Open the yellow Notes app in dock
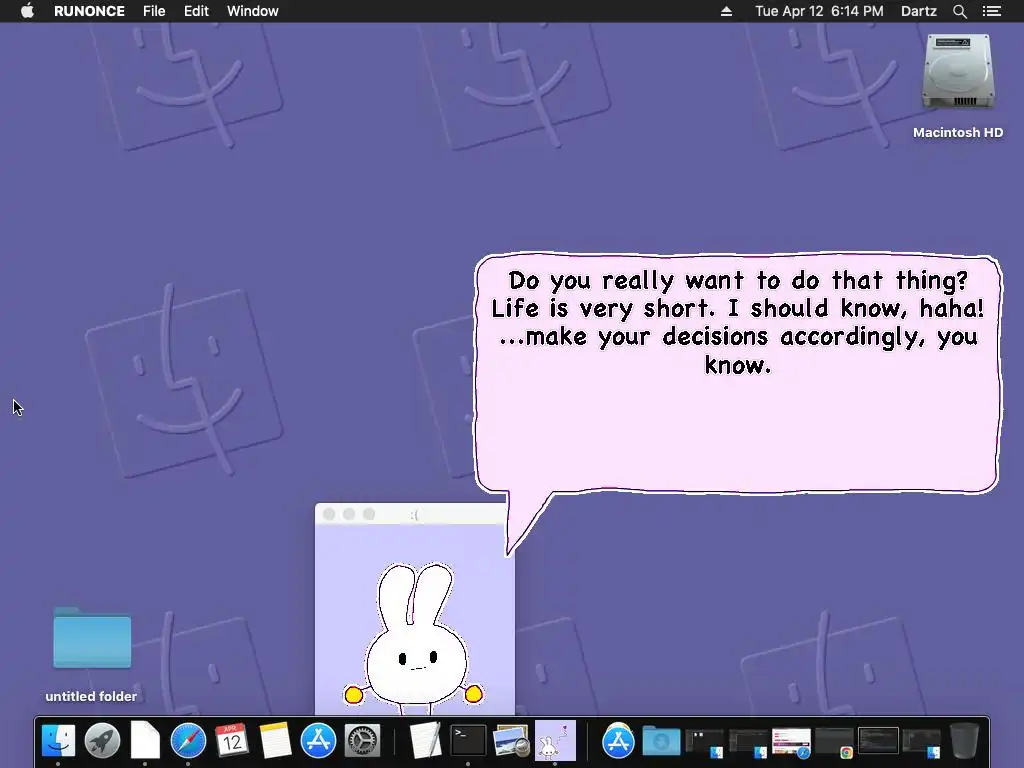Screen dimensions: 1024x768 coord(275,741)
